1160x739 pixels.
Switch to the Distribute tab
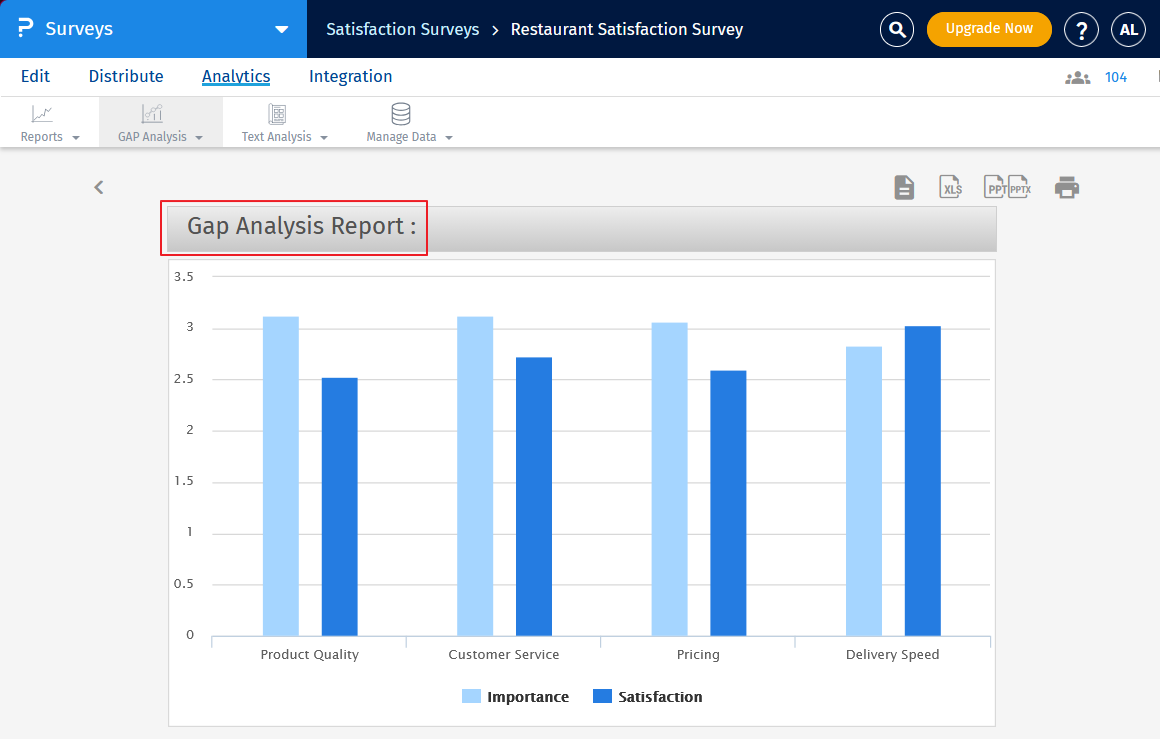pos(126,76)
